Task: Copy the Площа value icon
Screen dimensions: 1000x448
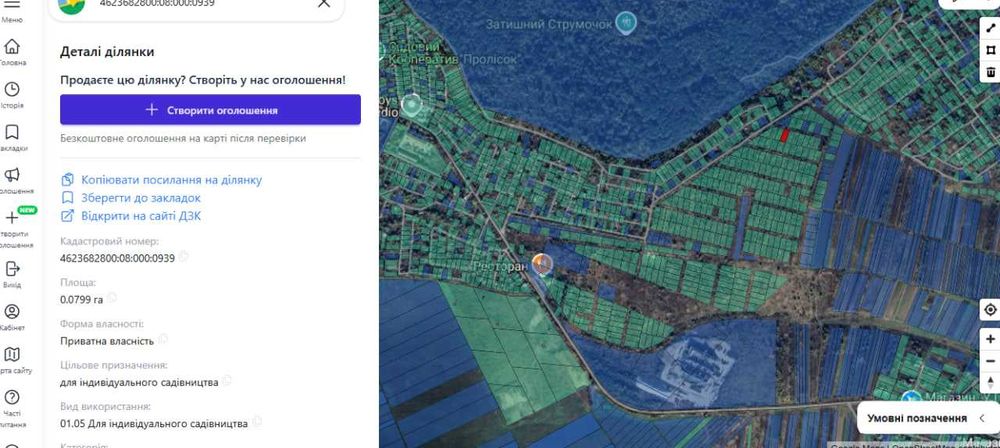Action: point(112,297)
